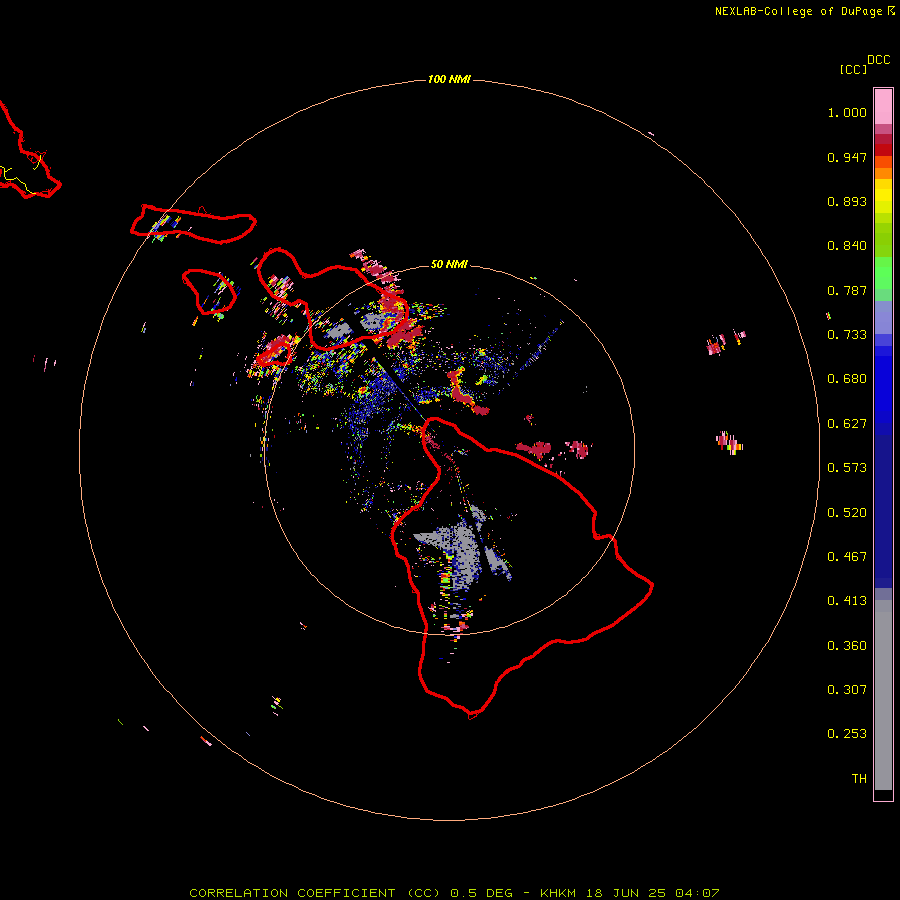Click the 0.893 value on the color scale

(847, 201)
